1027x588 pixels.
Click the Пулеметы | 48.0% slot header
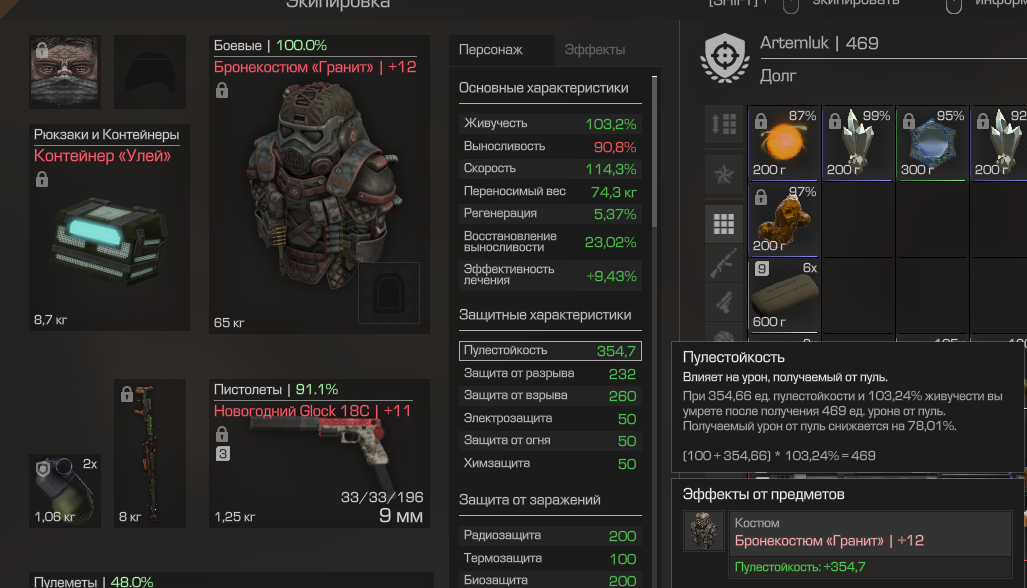[x=94, y=581]
